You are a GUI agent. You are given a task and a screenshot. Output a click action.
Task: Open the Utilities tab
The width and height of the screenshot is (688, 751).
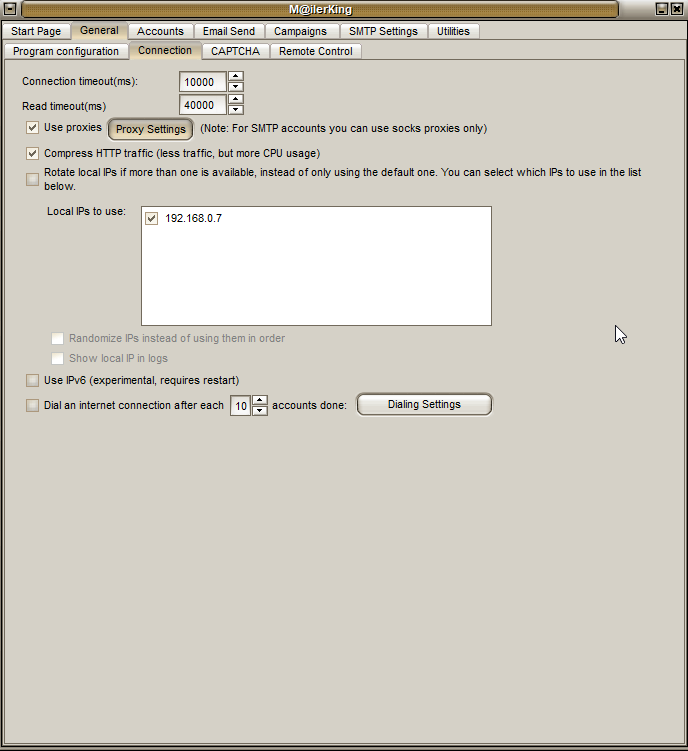453,31
